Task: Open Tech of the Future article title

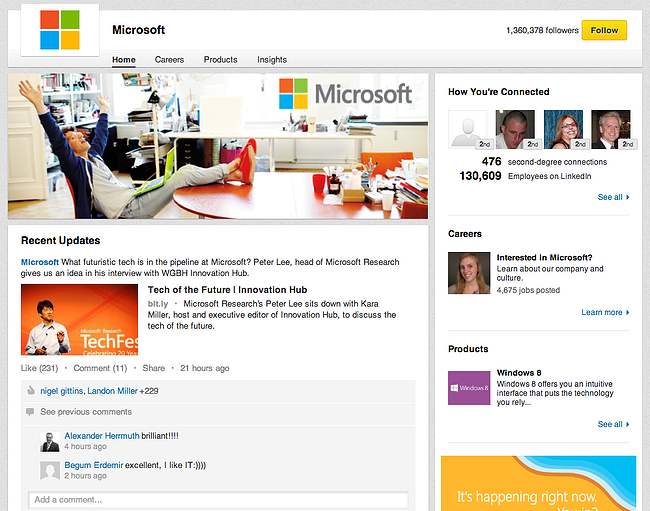Action: click(x=228, y=290)
